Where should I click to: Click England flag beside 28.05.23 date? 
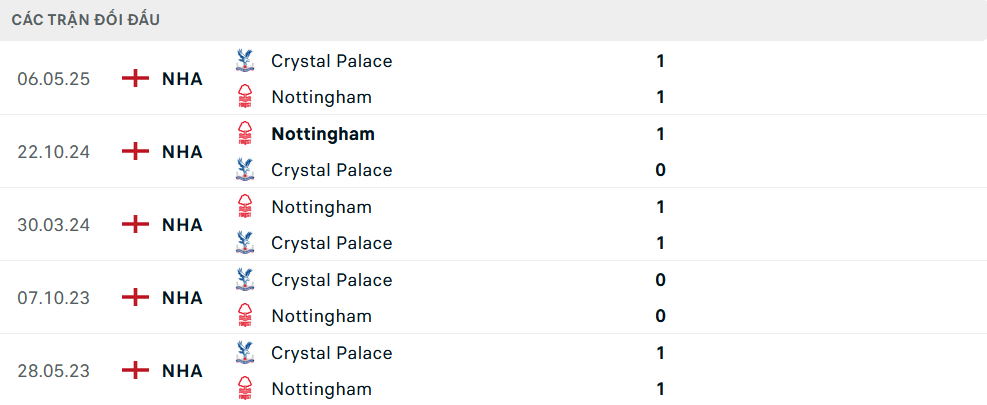point(135,371)
